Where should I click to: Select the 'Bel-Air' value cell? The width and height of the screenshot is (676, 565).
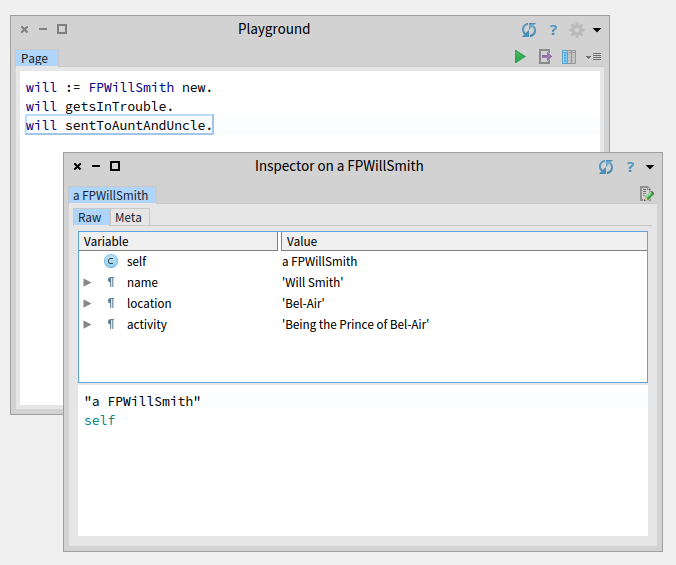pos(303,303)
